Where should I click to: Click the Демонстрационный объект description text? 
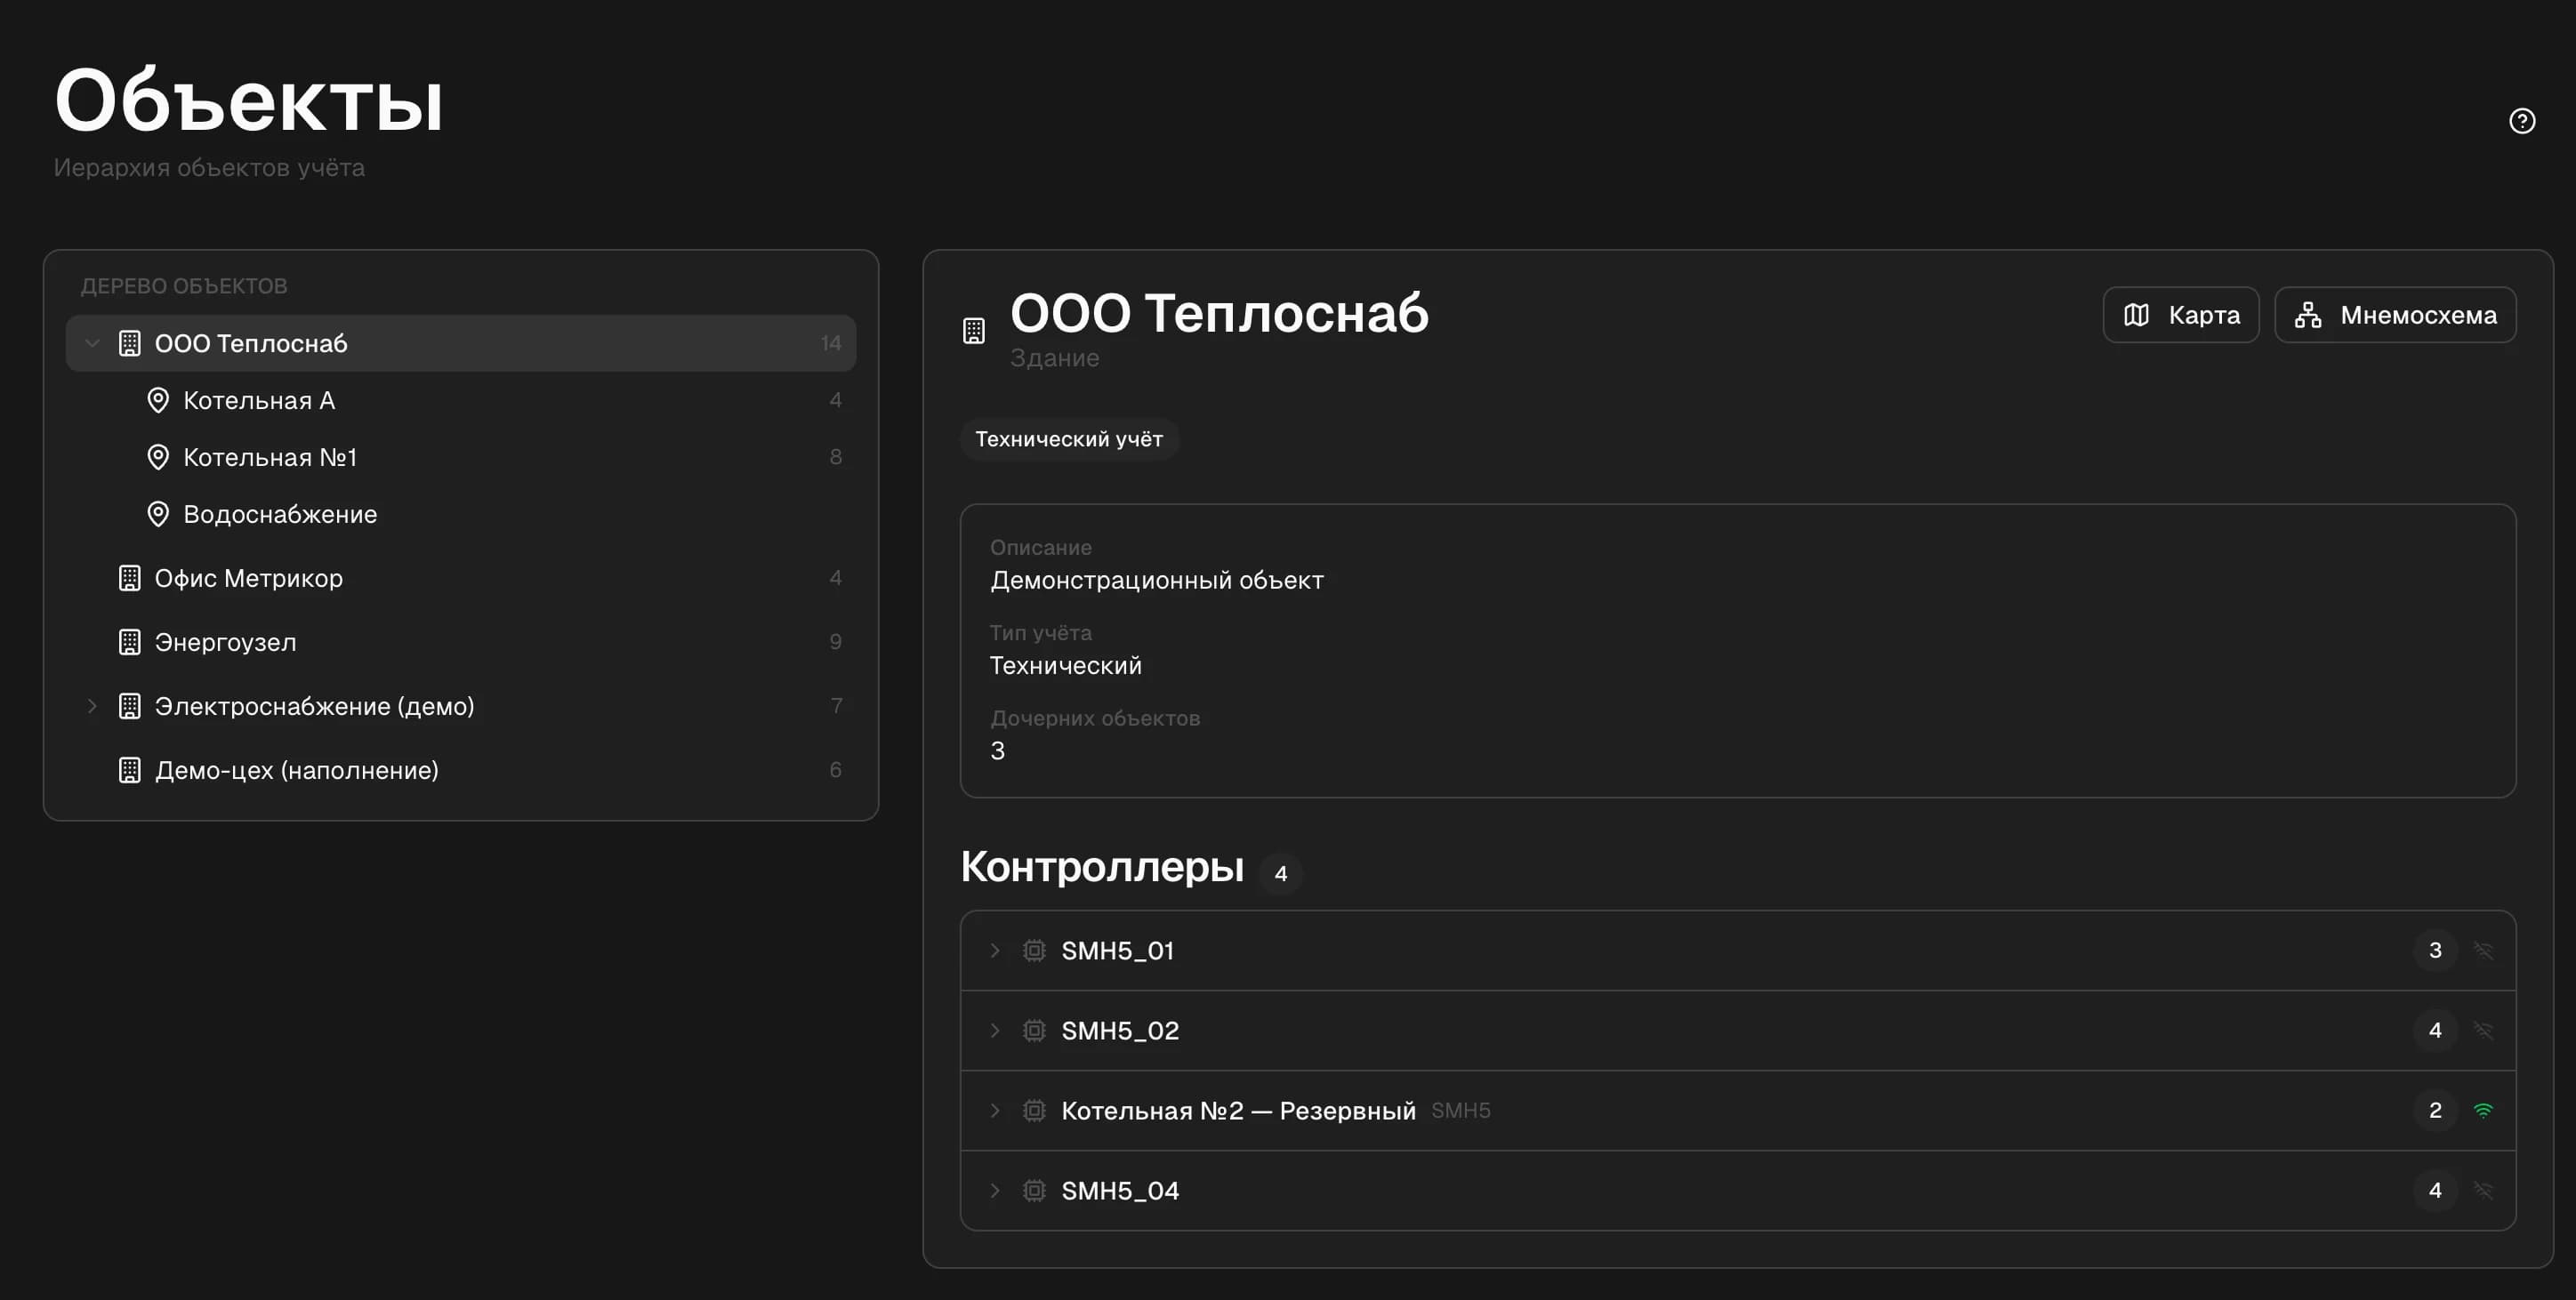[1157, 580]
